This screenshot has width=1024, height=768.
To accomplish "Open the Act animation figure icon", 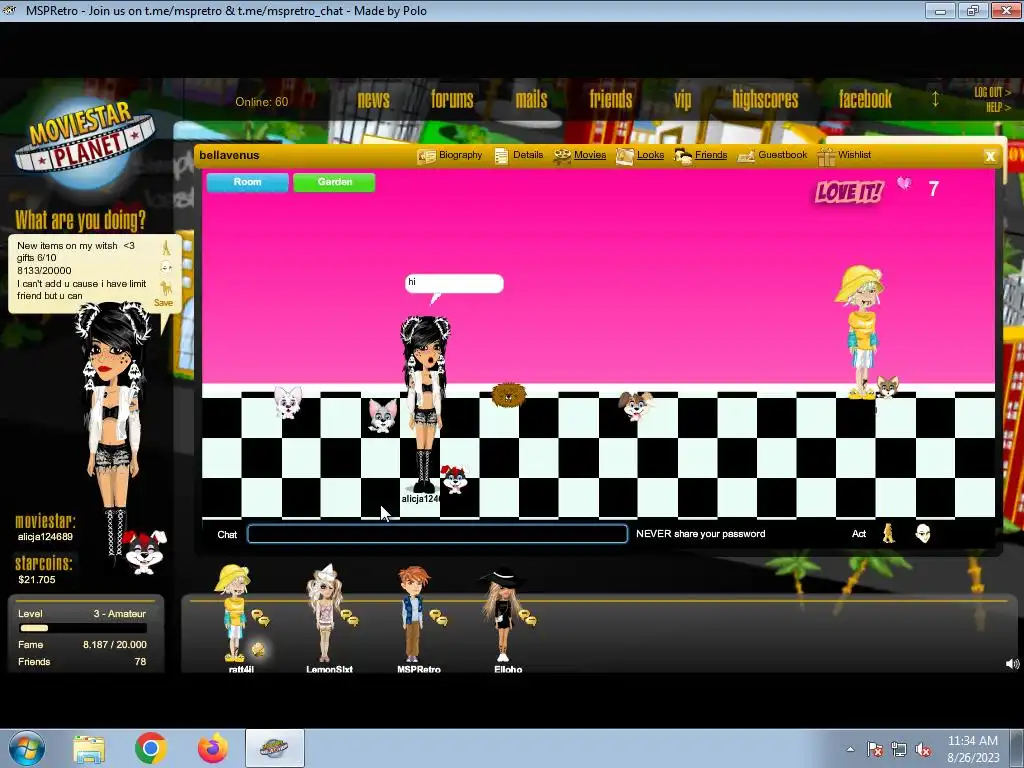I will 889,534.
